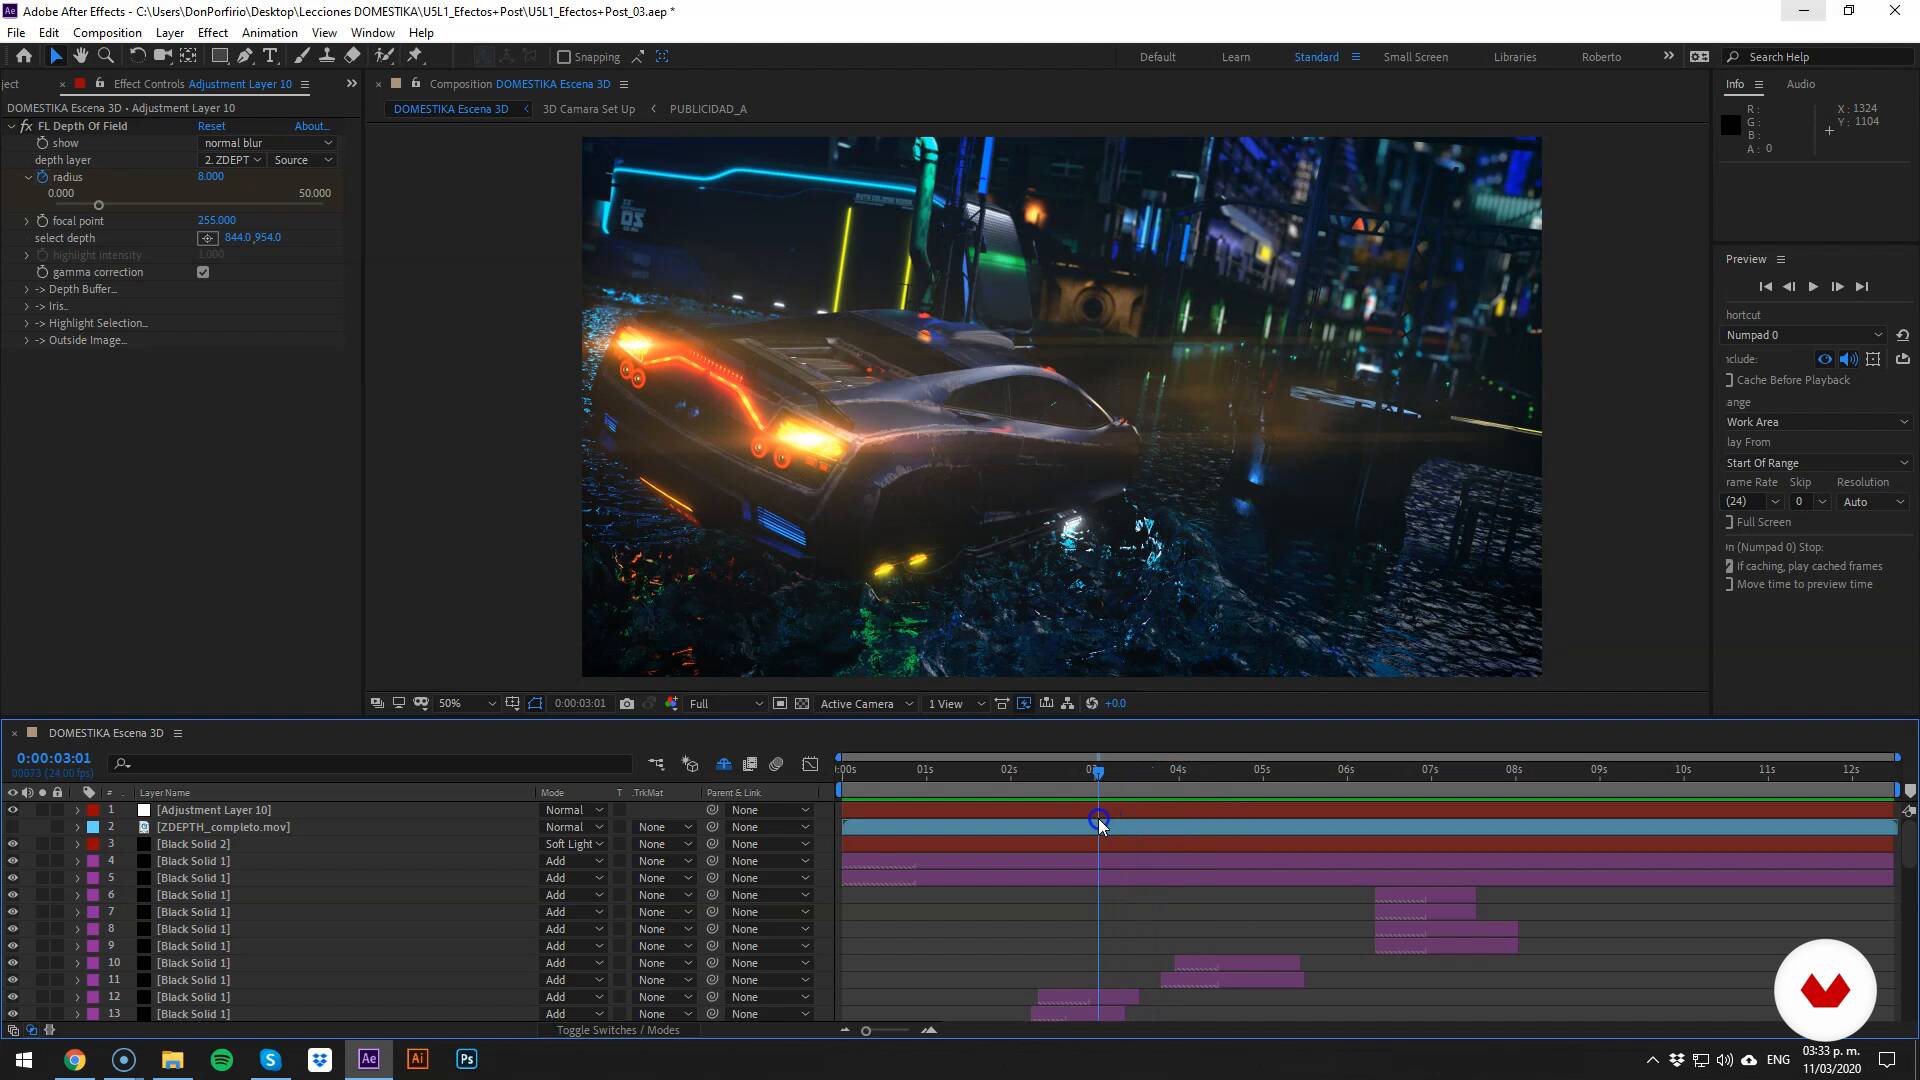This screenshot has height=1080, width=1920.
Task: Toggle transparency grid in composition viewer
Action: pyautogui.click(x=802, y=704)
